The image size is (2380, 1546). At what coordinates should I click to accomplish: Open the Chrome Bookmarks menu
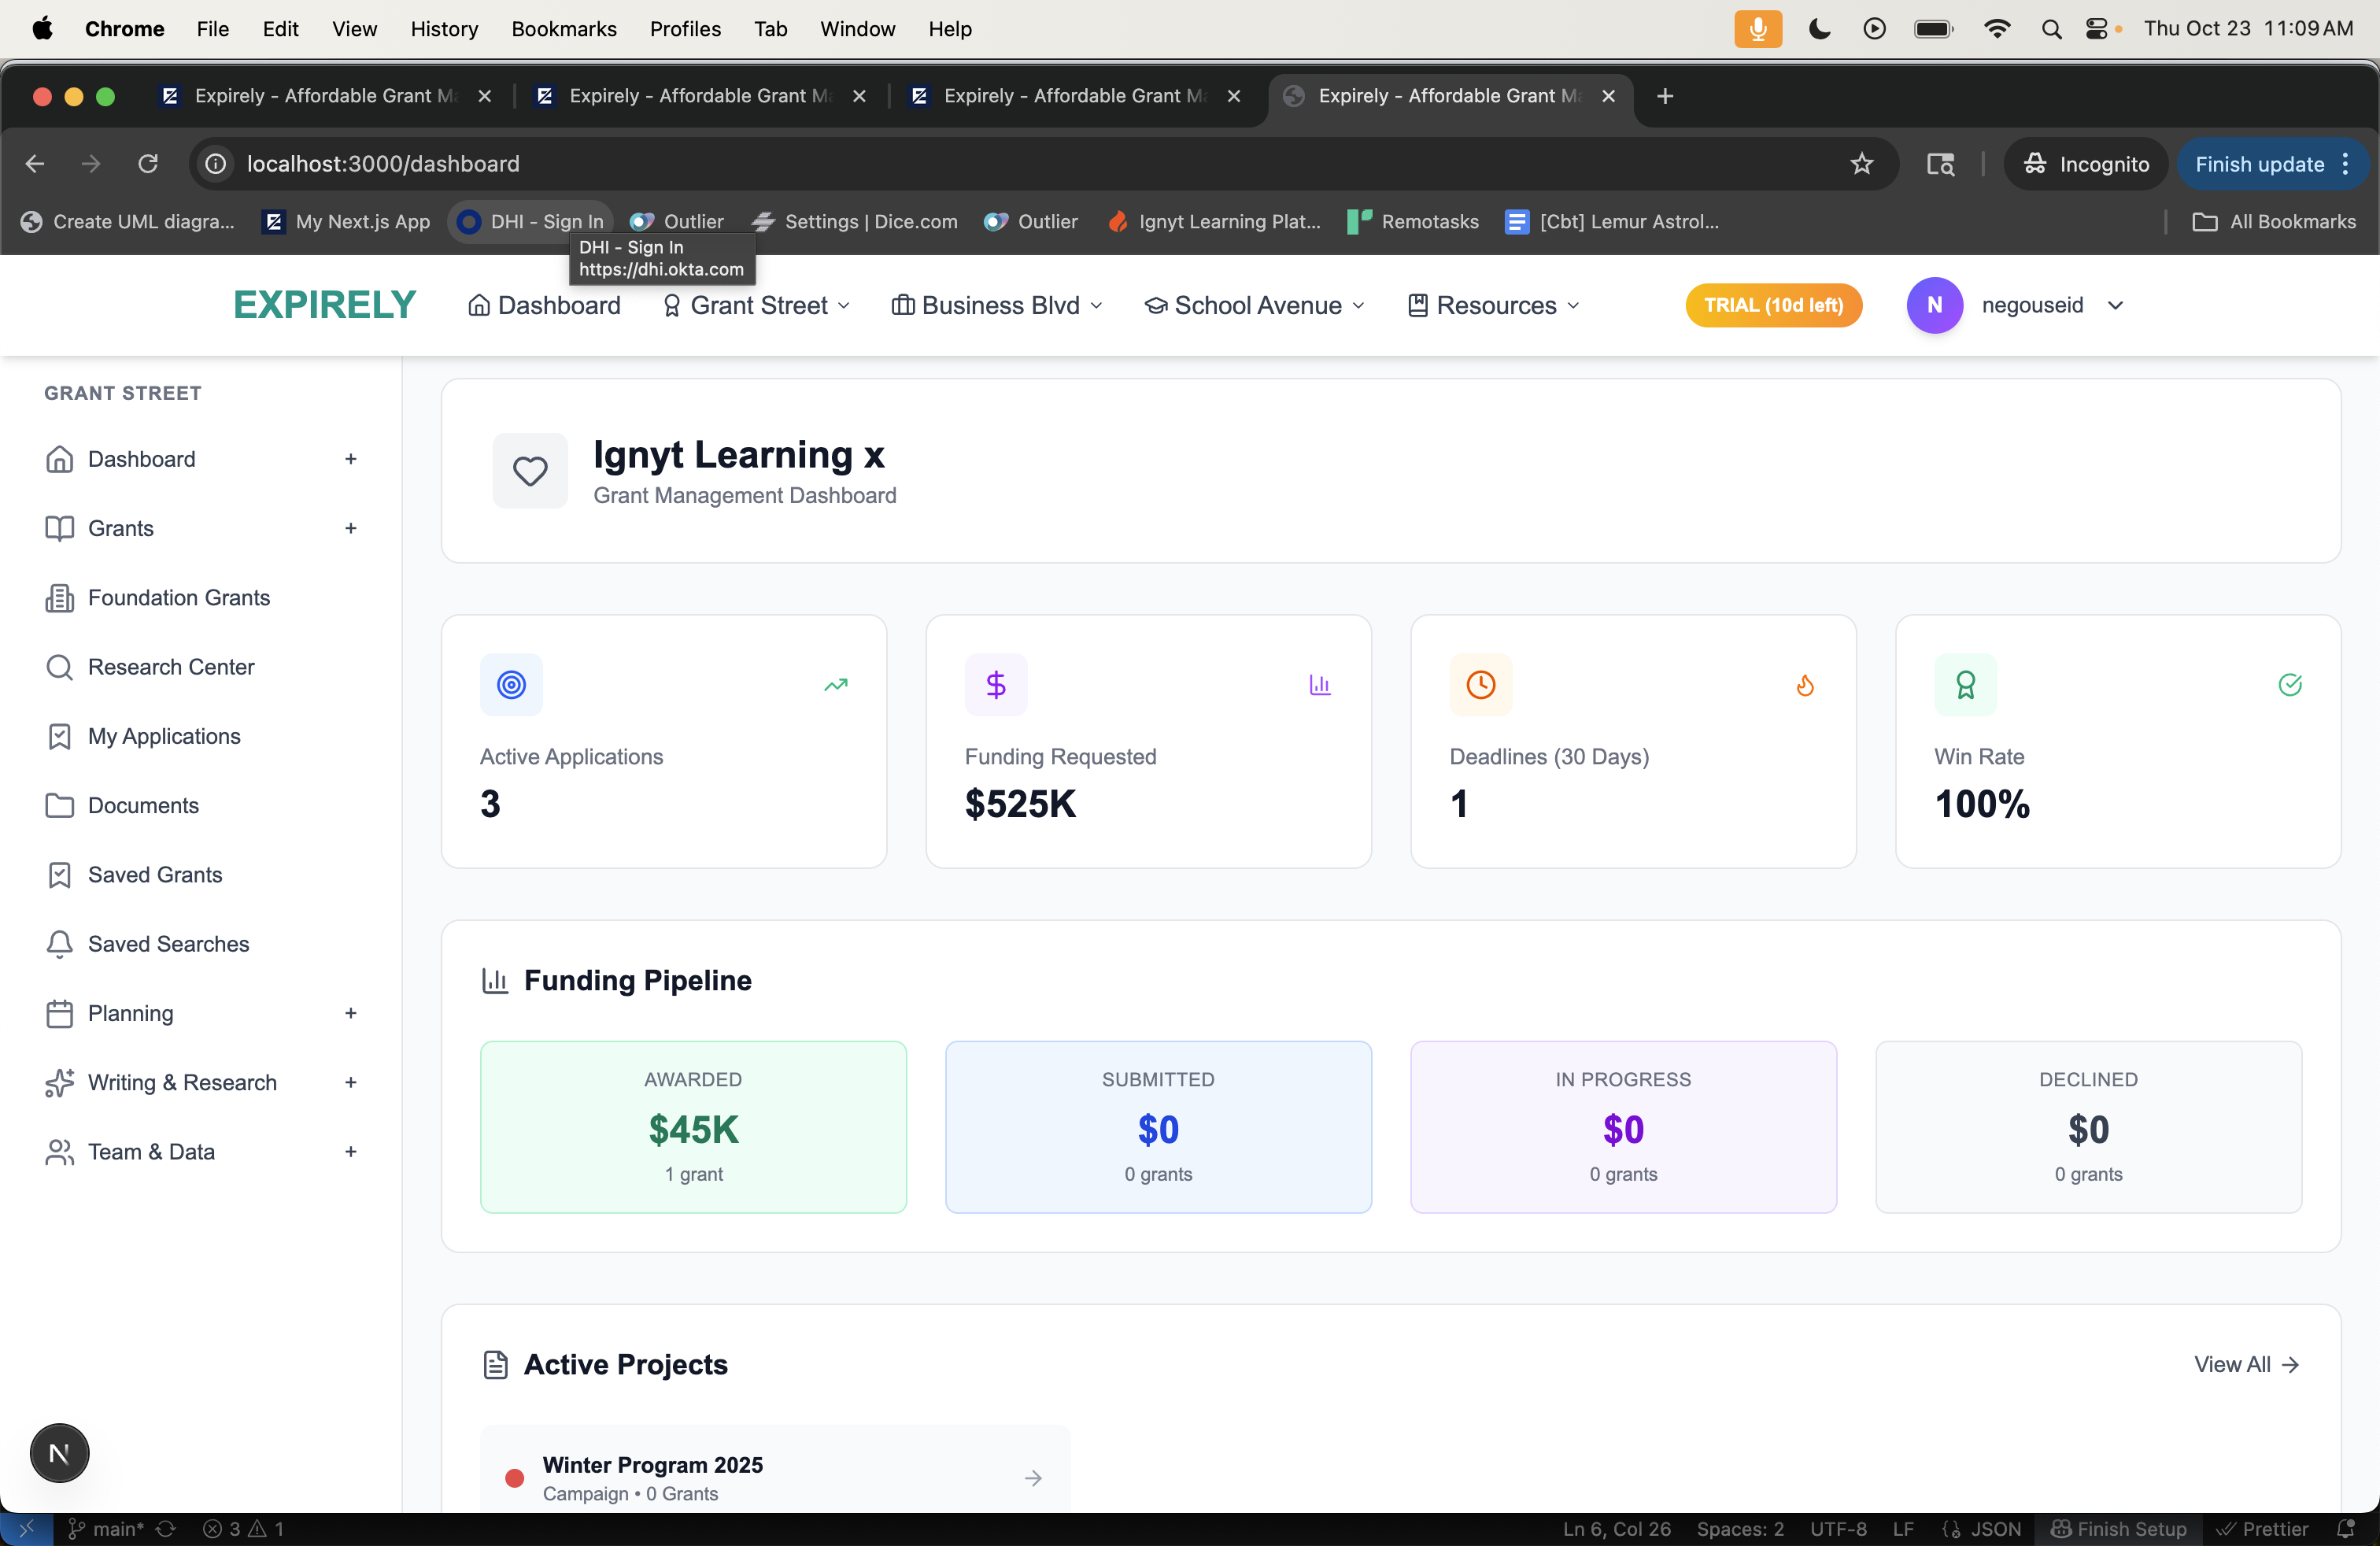coord(563,29)
